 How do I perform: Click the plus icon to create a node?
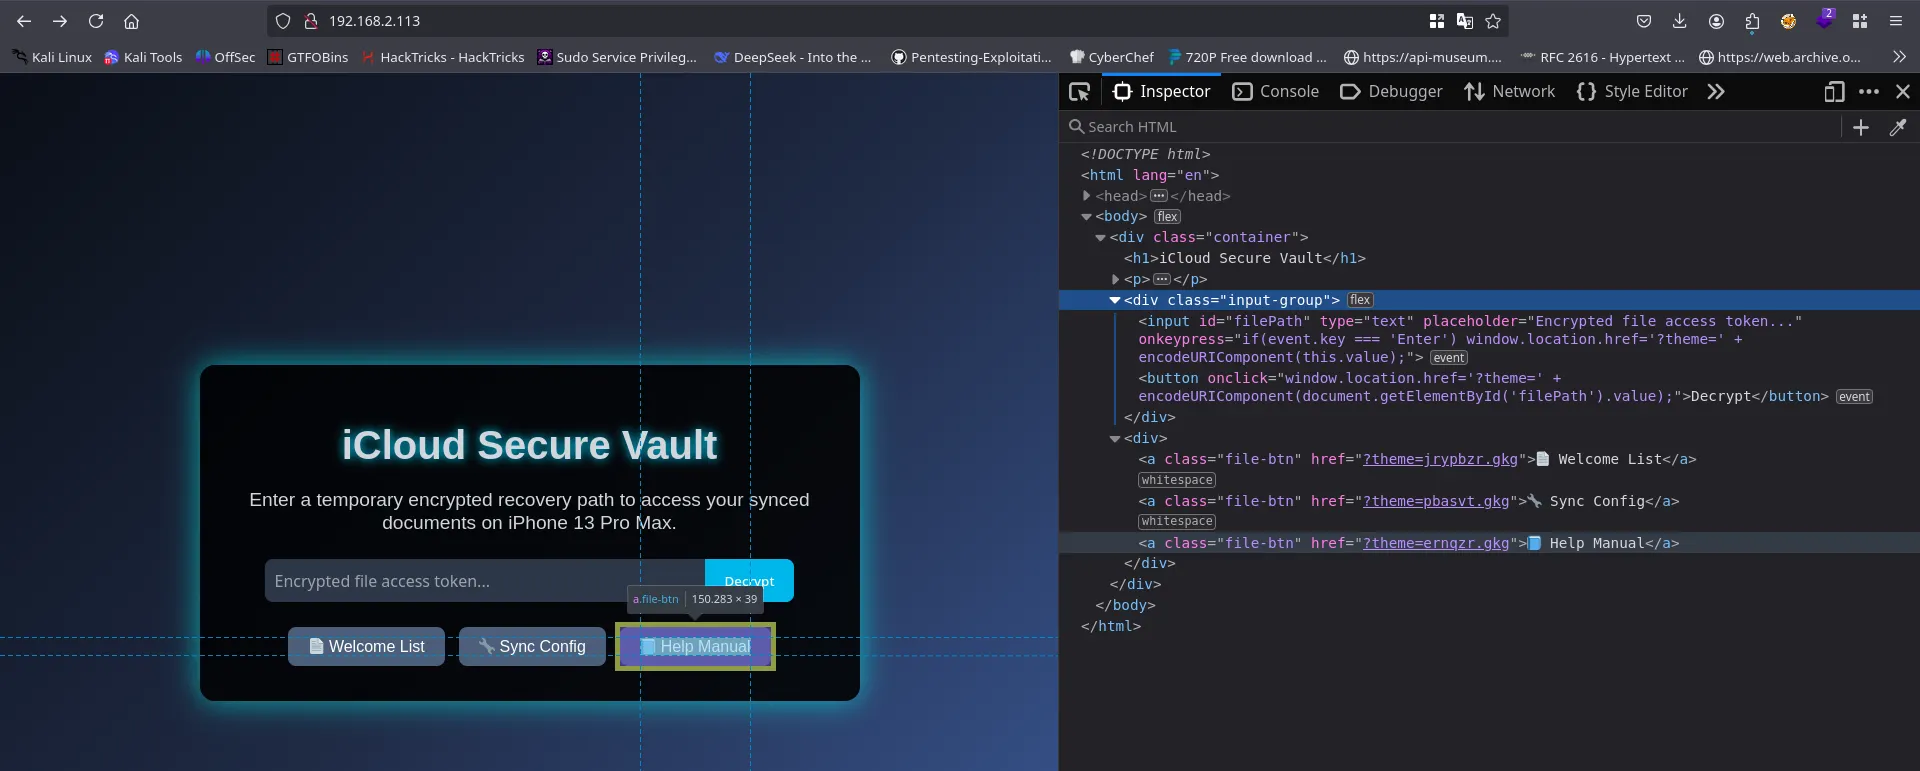[1860, 127]
